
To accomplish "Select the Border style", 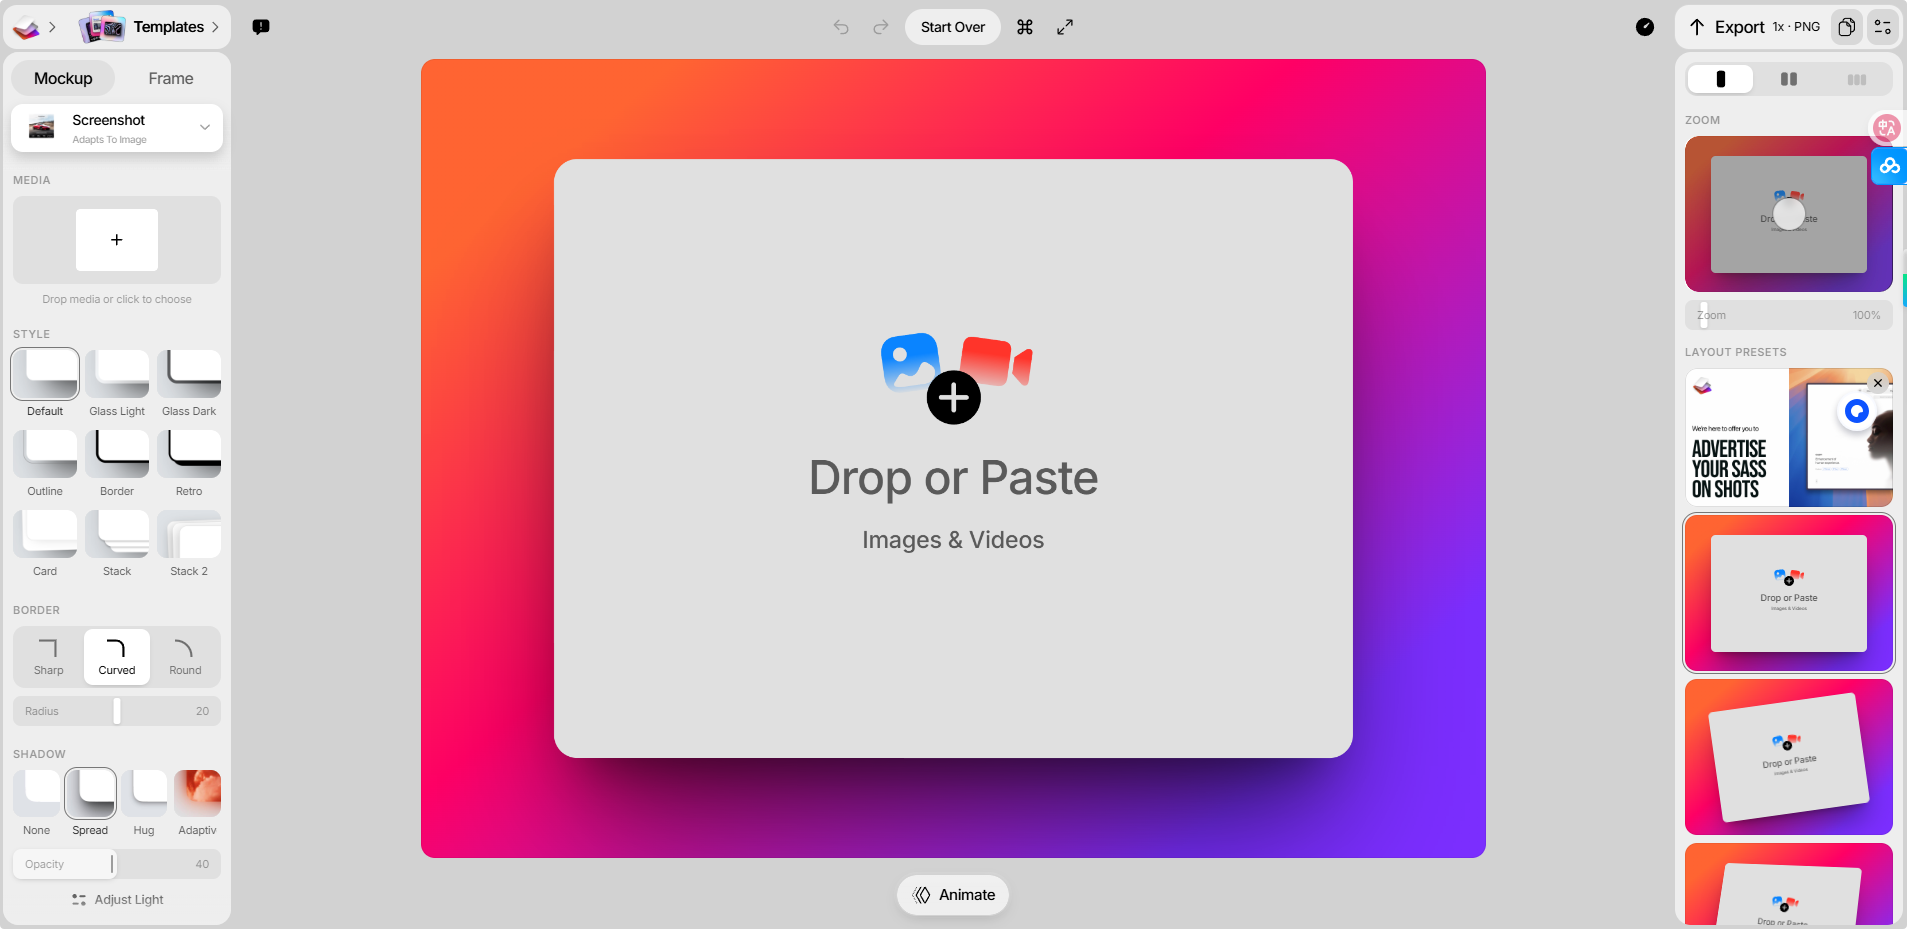I will 117,464.
